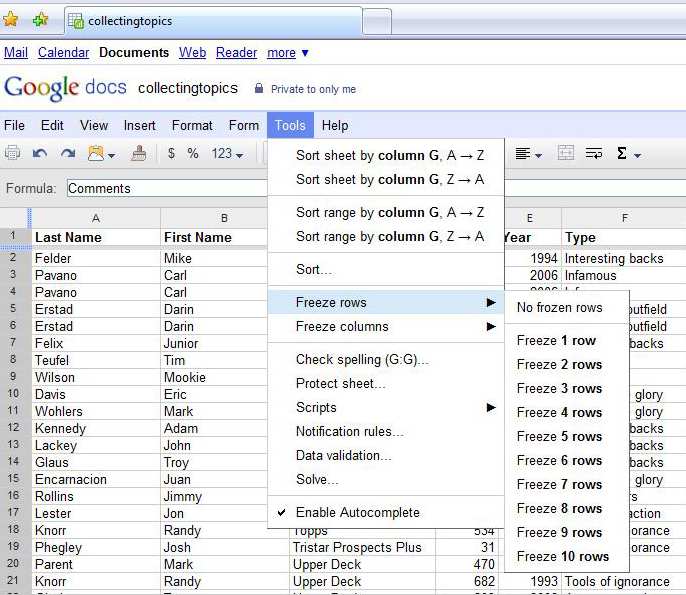Image resolution: width=686 pixels, height=595 pixels.
Task: Sort sheet by column G, A to Z
Action: pyautogui.click(x=386, y=155)
